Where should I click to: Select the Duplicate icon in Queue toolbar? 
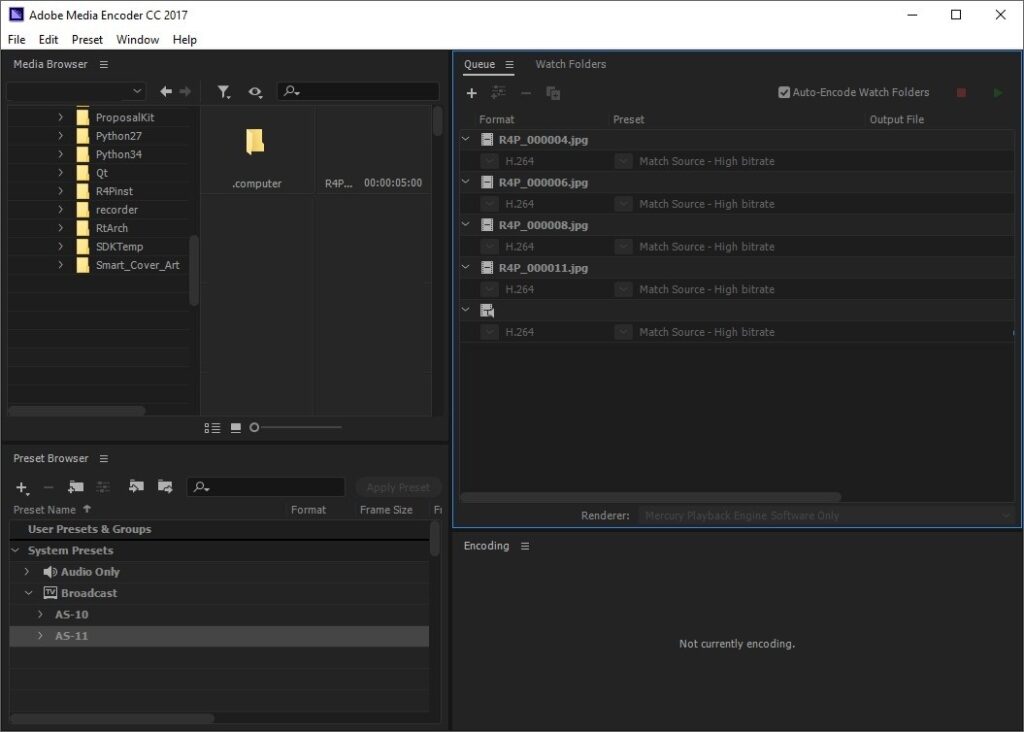click(551, 93)
